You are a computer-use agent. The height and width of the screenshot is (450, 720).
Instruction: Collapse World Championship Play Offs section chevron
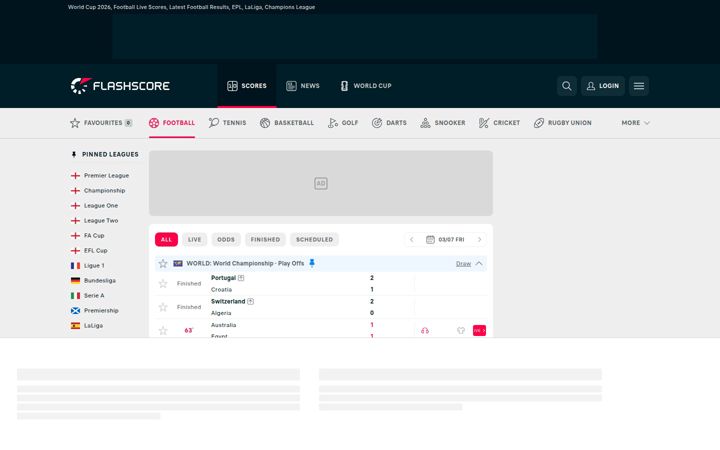click(479, 264)
